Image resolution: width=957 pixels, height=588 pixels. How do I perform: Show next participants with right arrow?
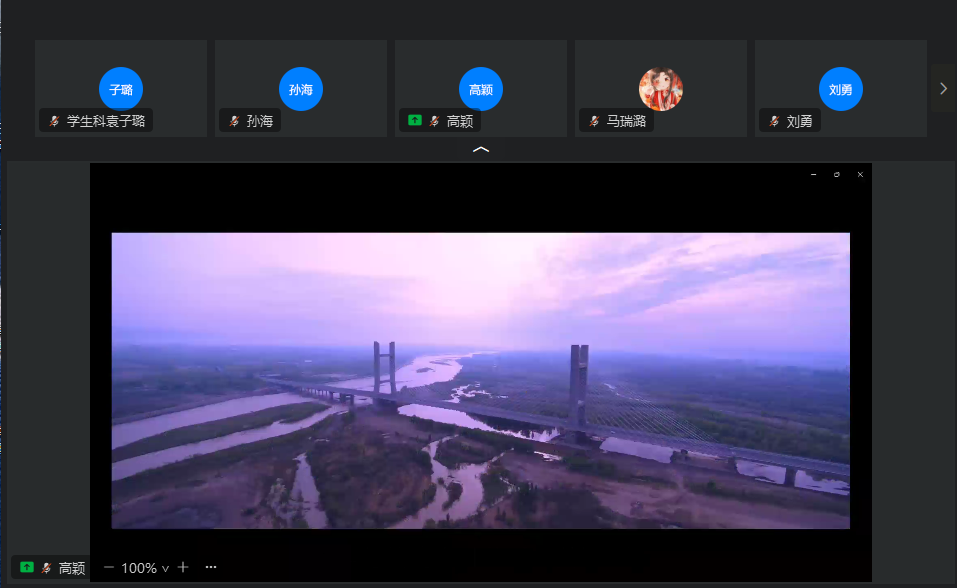pyautogui.click(x=943, y=89)
